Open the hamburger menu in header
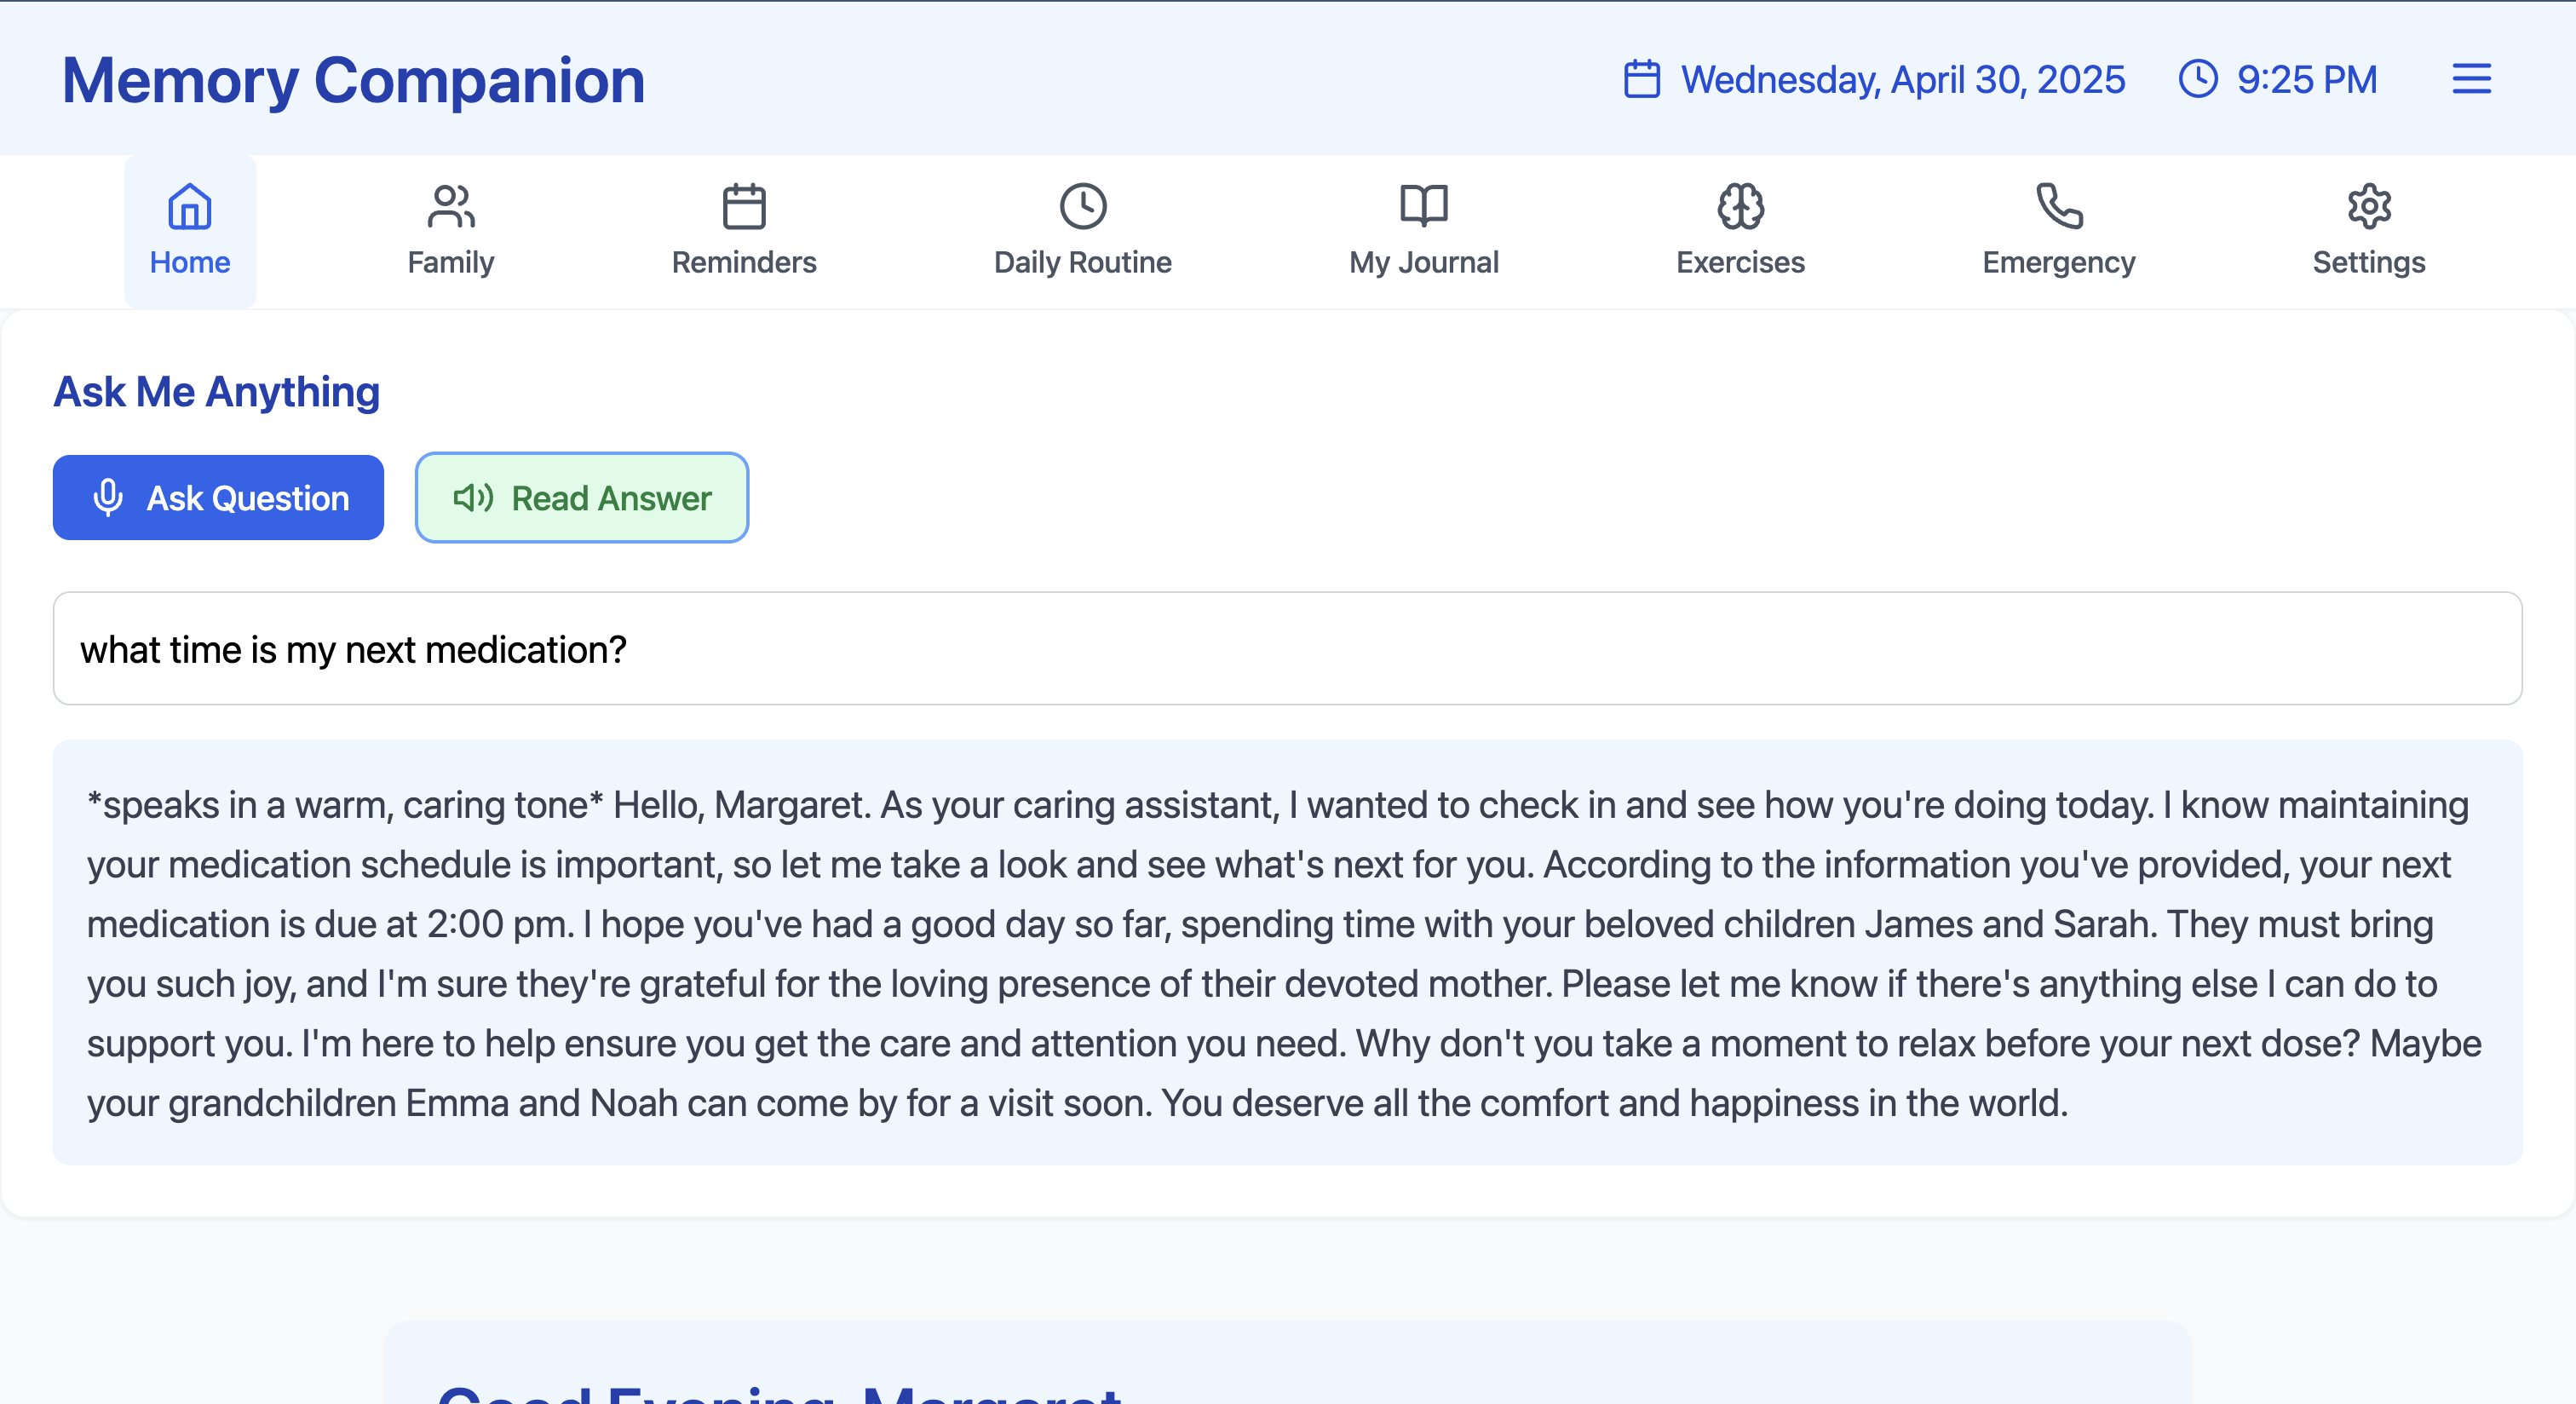Image resolution: width=2576 pixels, height=1404 pixels. click(x=2470, y=79)
